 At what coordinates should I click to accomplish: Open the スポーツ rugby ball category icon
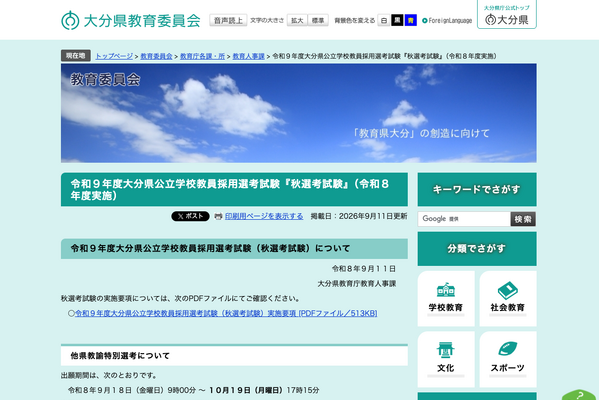click(508, 359)
